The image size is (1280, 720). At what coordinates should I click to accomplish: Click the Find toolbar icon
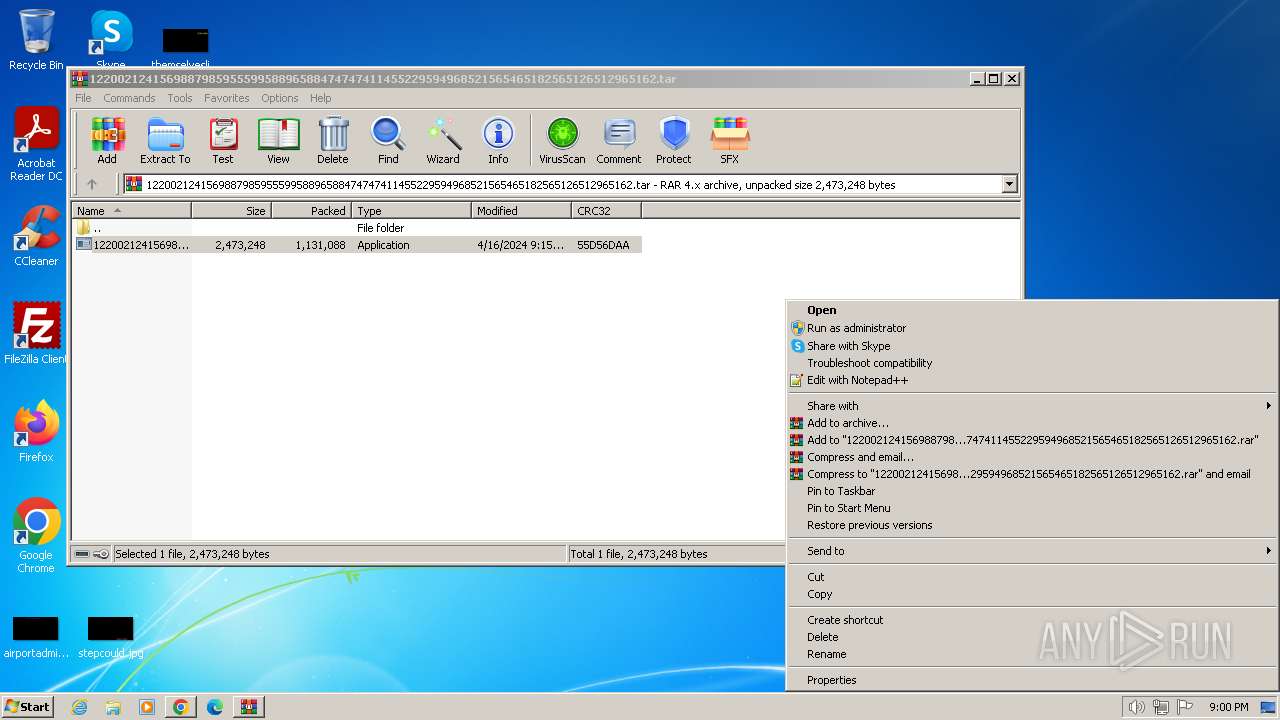388,140
